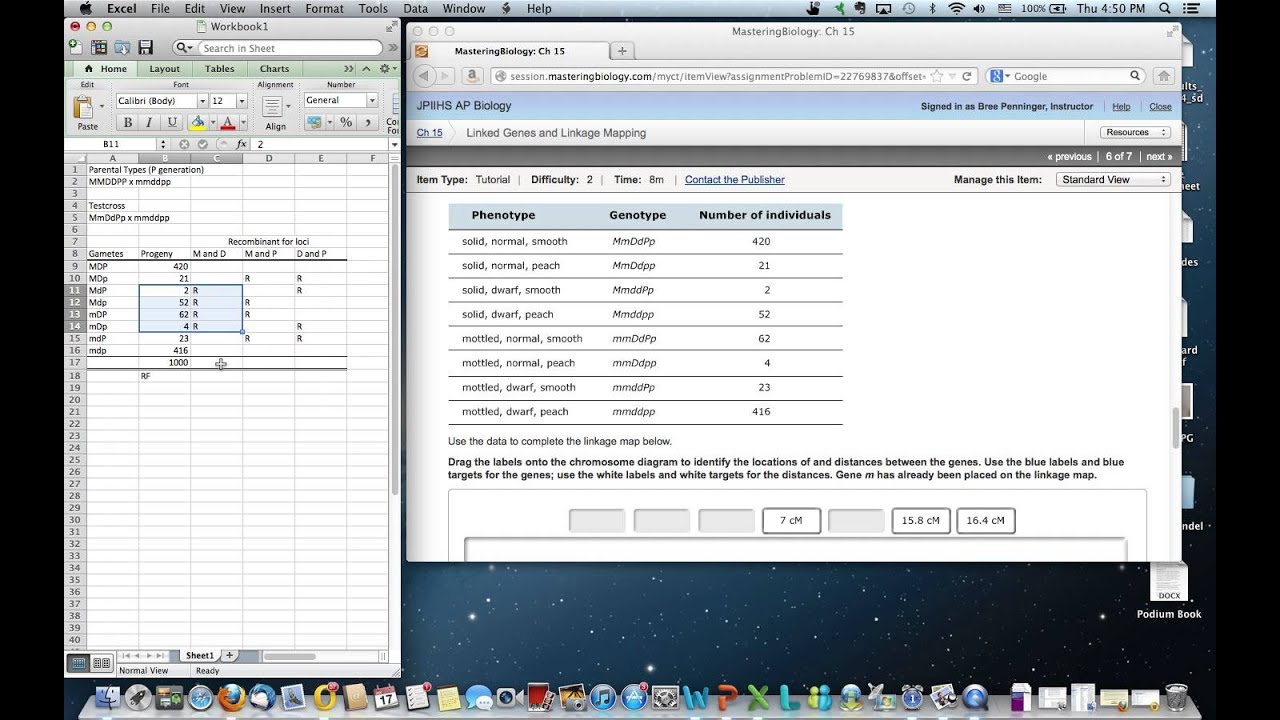Click the Align text icon

[x=272, y=108]
